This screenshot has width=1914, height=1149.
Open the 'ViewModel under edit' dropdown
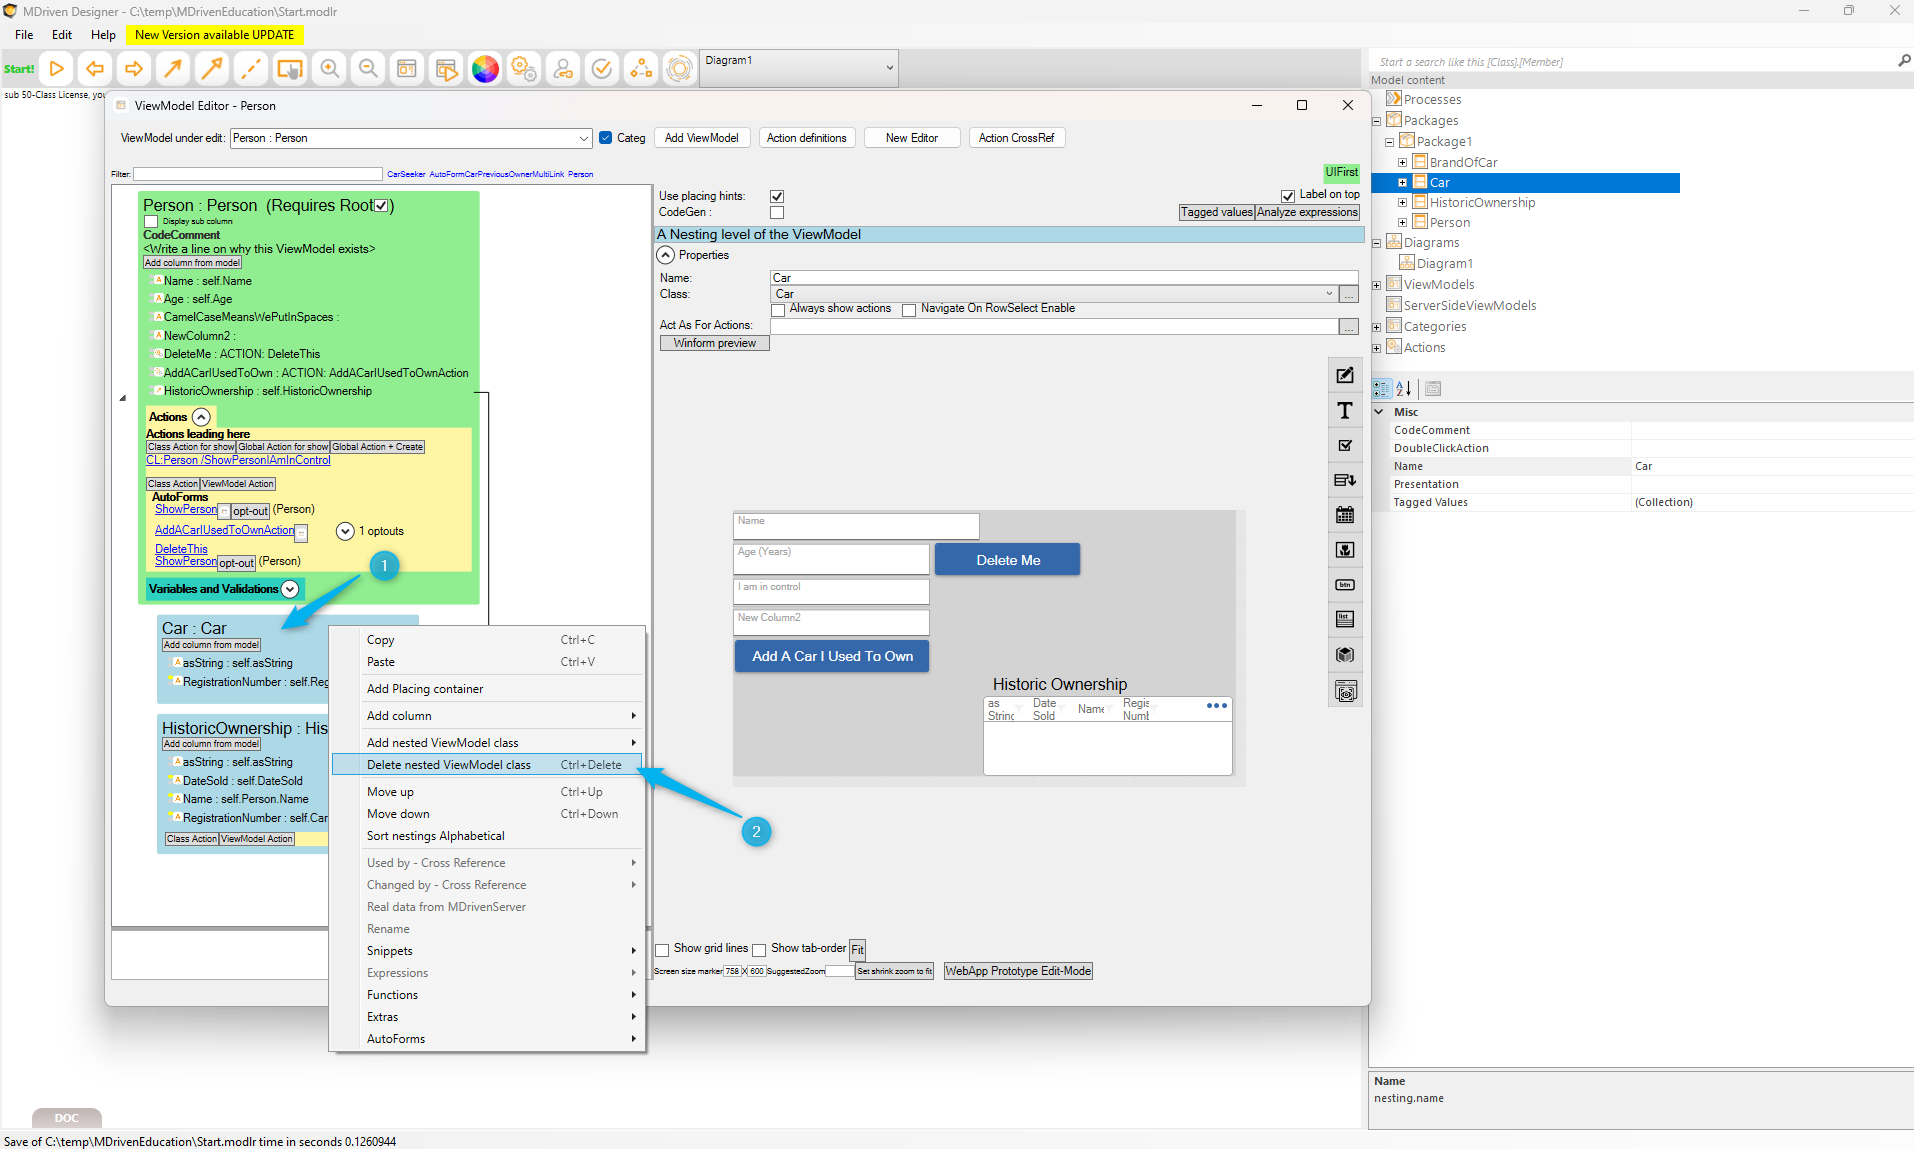tap(583, 138)
